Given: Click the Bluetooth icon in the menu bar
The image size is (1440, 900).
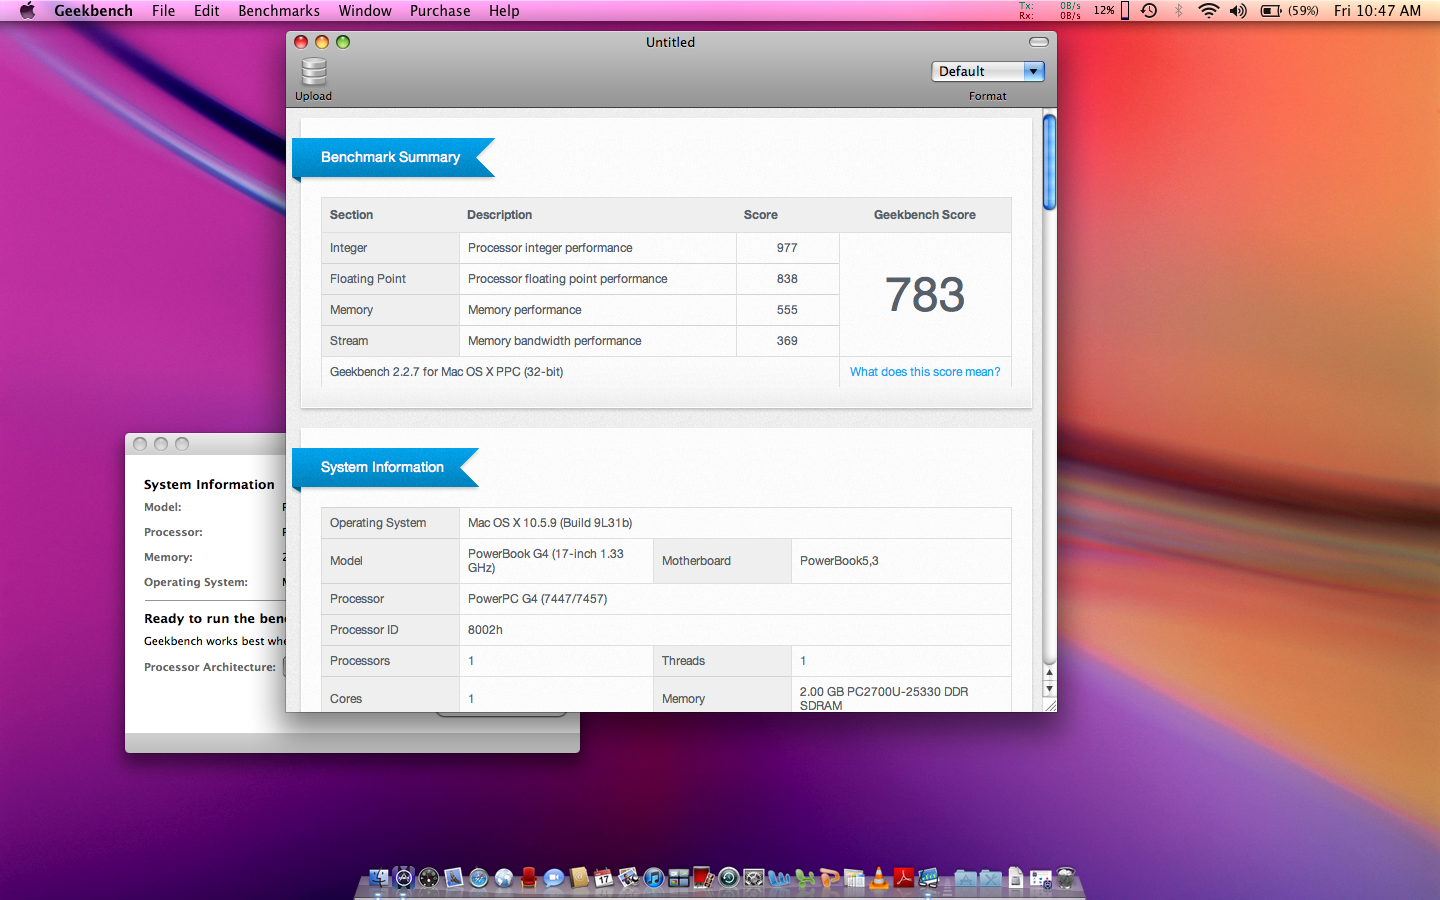Looking at the screenshot, I should point(1178,11).
